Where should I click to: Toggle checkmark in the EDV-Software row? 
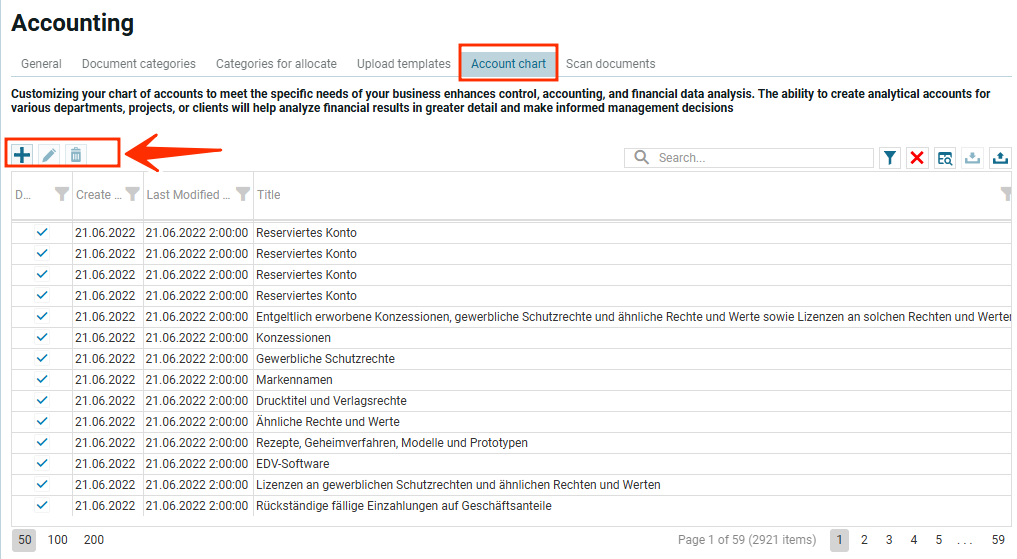pos(42,464)
